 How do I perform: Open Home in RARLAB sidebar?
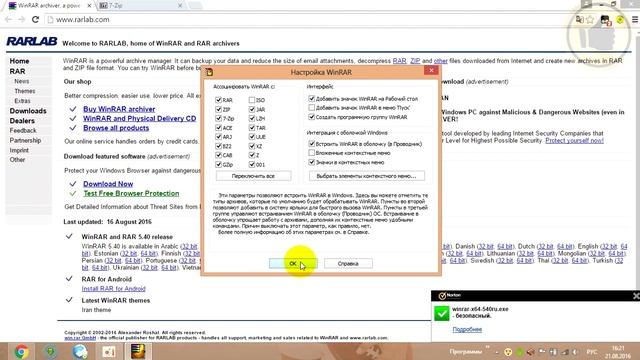click(19, 61)
